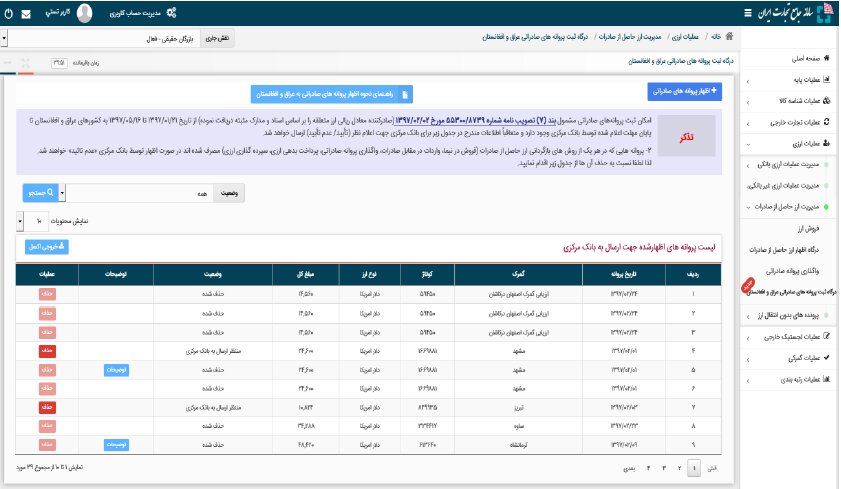Viewport: 841px width, 489px height.
Task: Click declare export licenses button
Action: 686,91
